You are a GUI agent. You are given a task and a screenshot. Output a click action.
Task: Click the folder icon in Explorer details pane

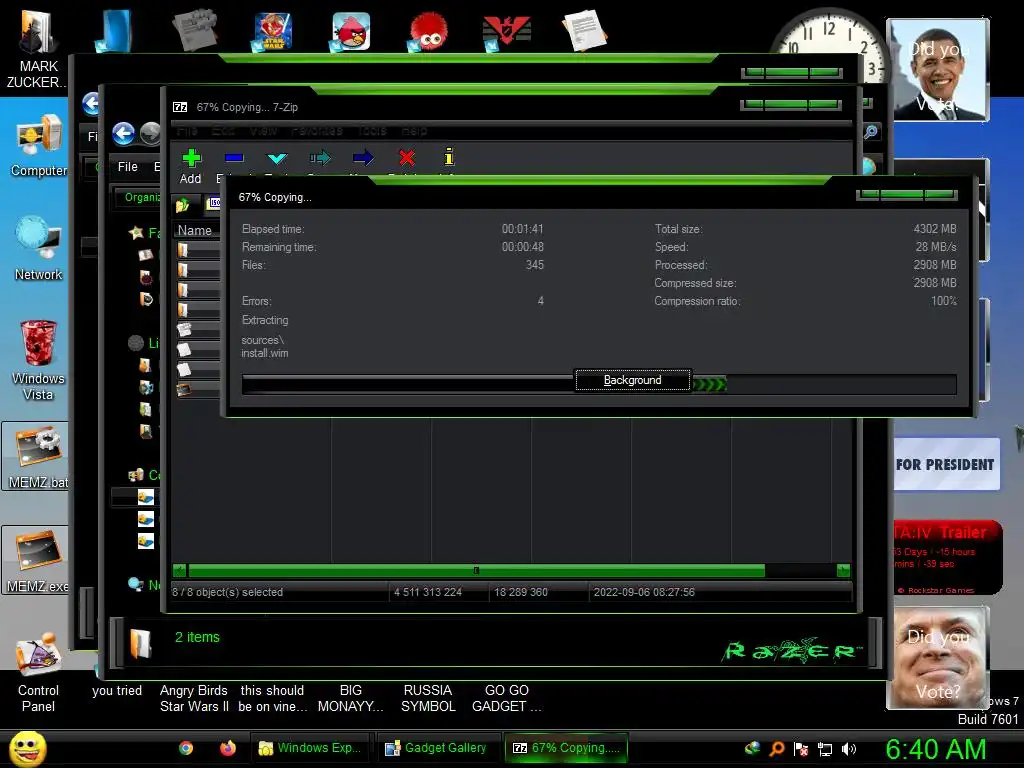(140, 643)
